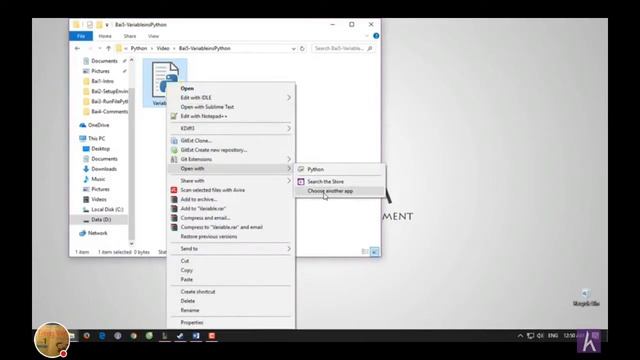Select Local Disk (C:) in navigation pane
Viewport: 640px width, 360px height.
pyautogui.click(x=107, y=210)
